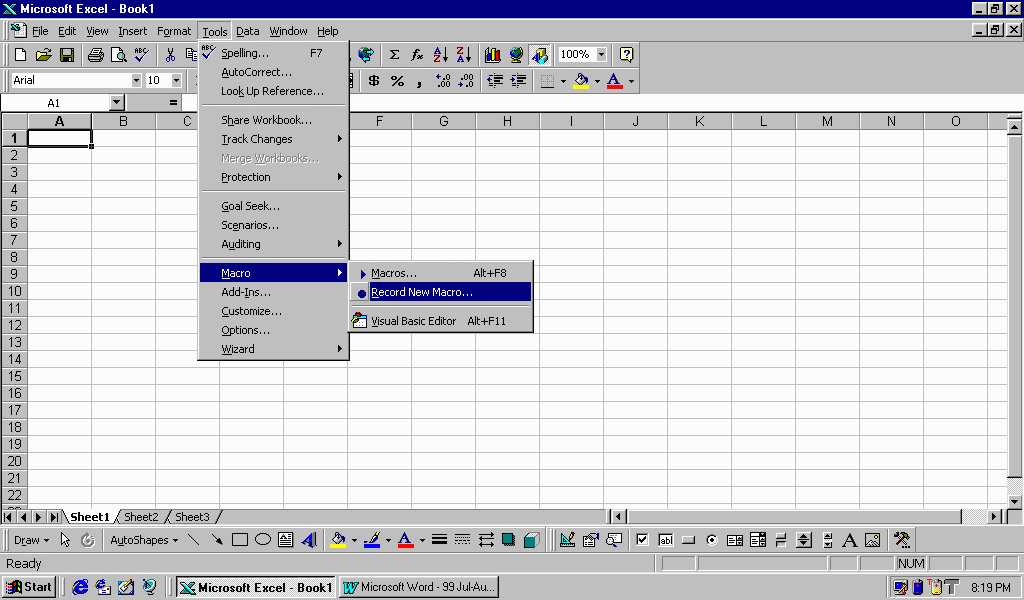Viewport: 1024px width, 600px height.
Task: Click the Windows Start button
Action: click(29, 587)
